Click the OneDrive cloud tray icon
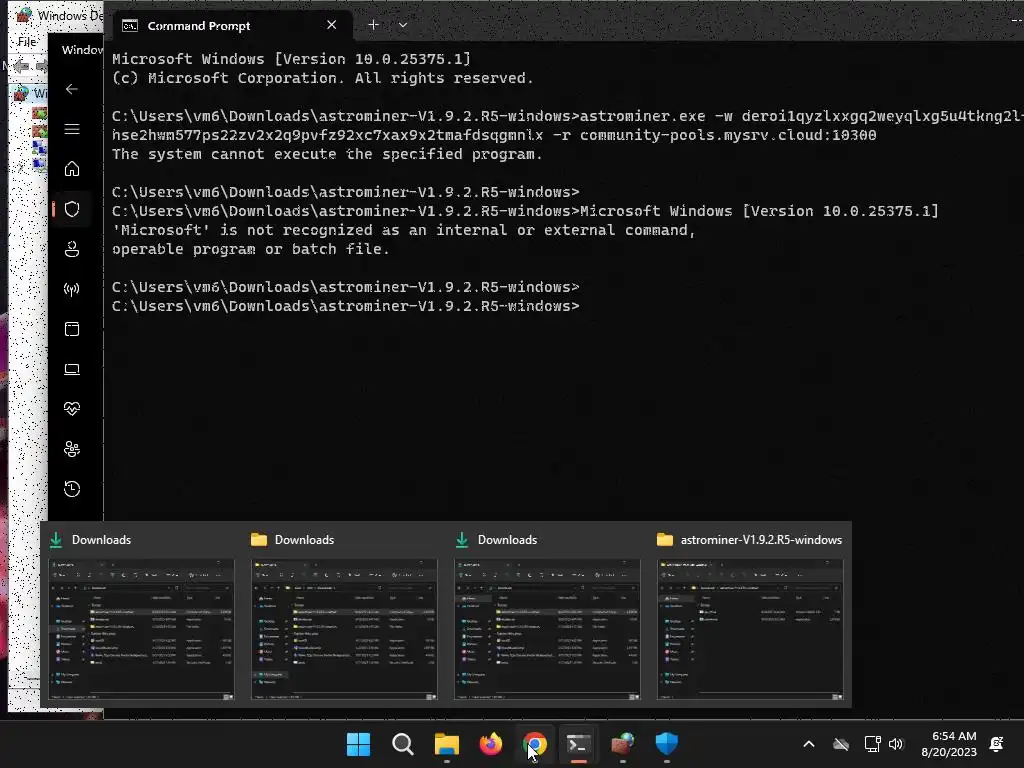 [841, 744]
